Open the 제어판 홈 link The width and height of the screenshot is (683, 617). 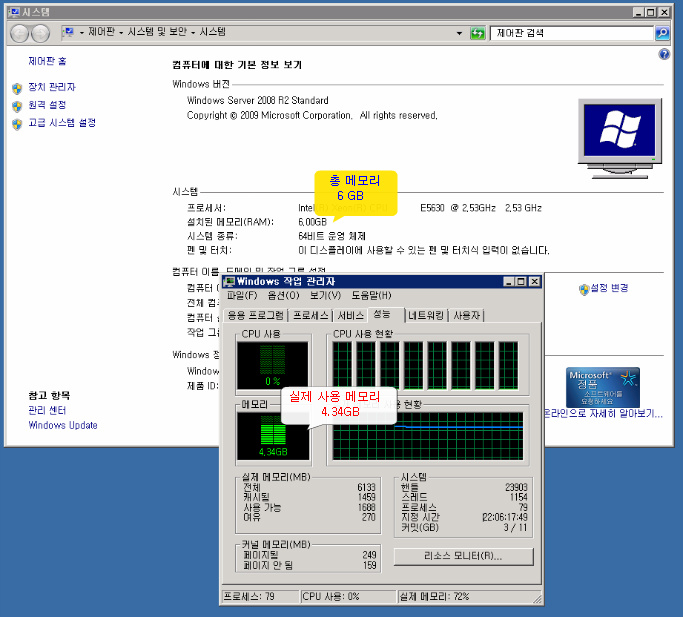tap(47, 61)
